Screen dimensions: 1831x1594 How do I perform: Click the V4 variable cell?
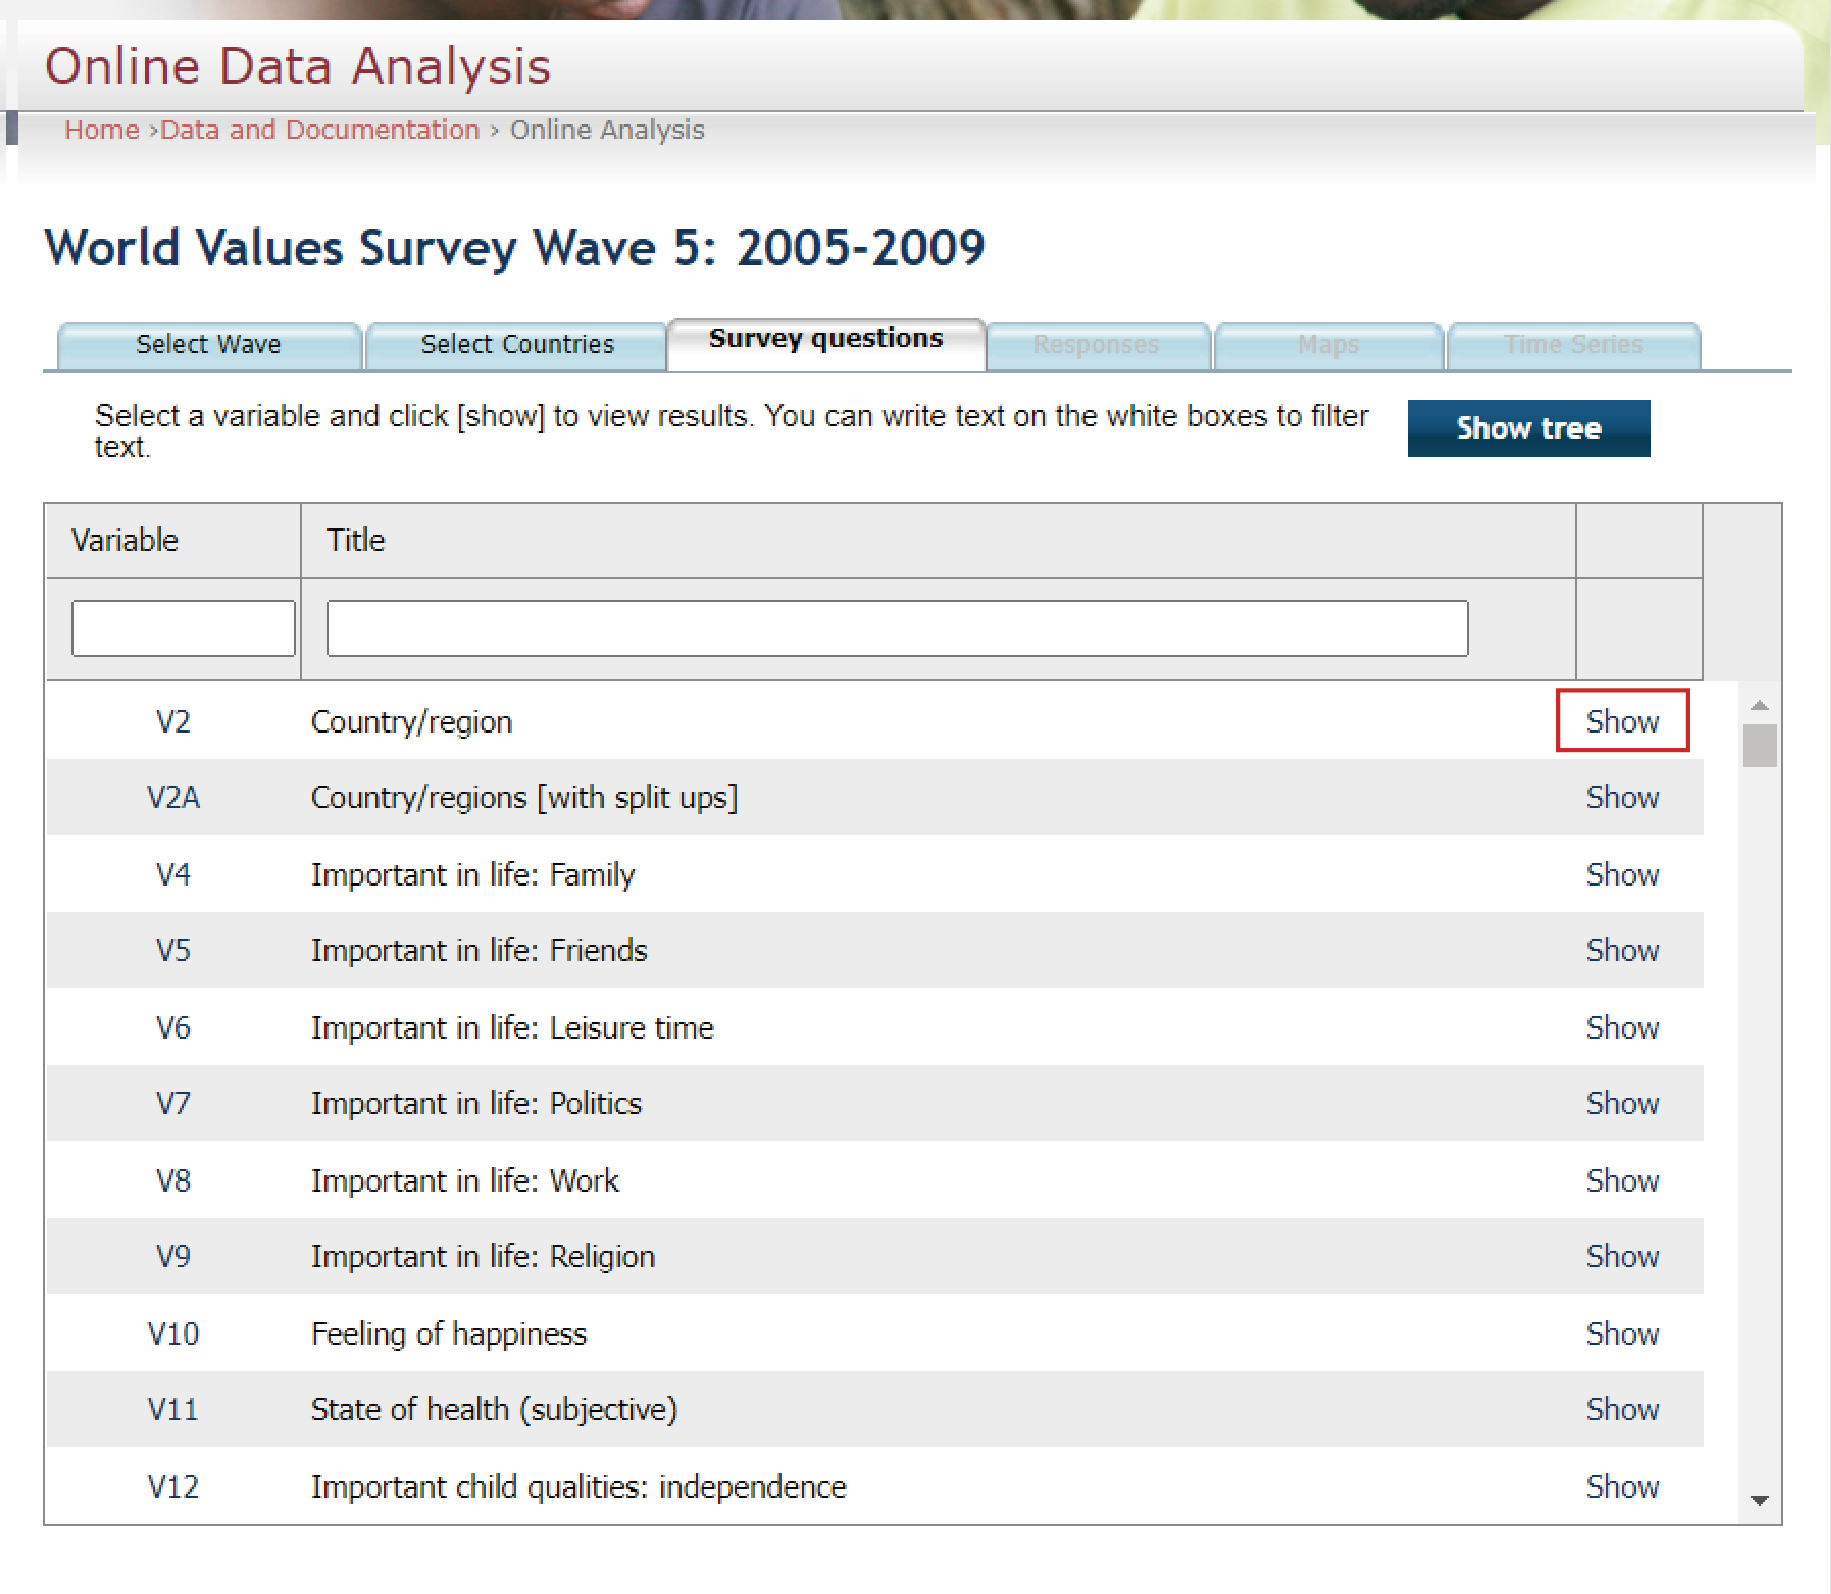click(173, 874)
